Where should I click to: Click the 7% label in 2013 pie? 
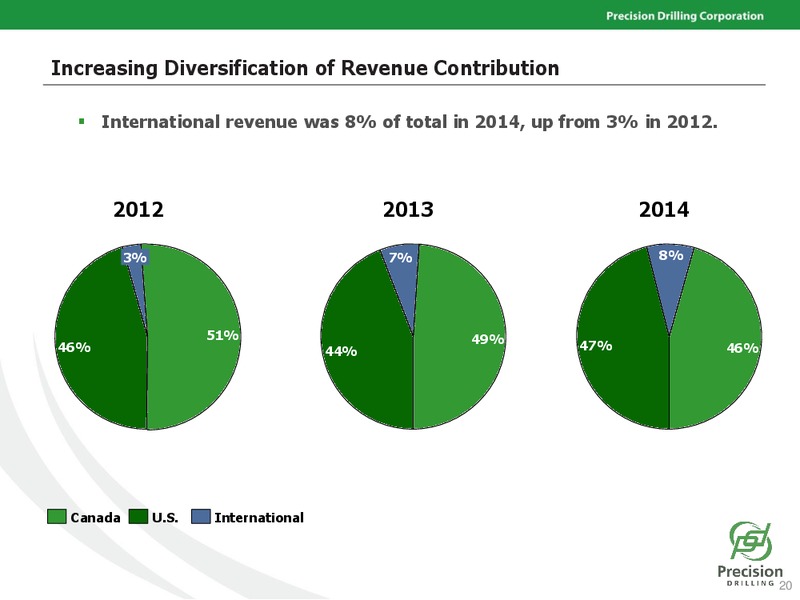pyautogui.click(x=401, y=258)
